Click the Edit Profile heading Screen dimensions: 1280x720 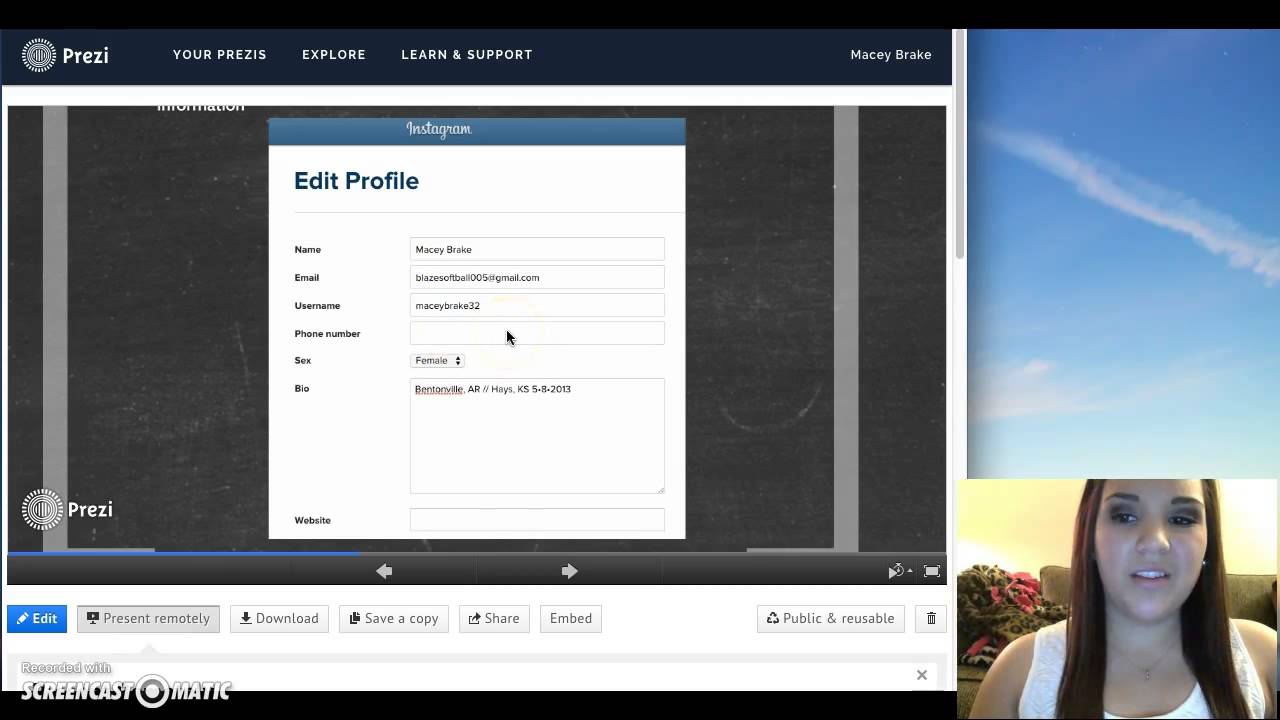pyautogui.click(x=356, y=181)
